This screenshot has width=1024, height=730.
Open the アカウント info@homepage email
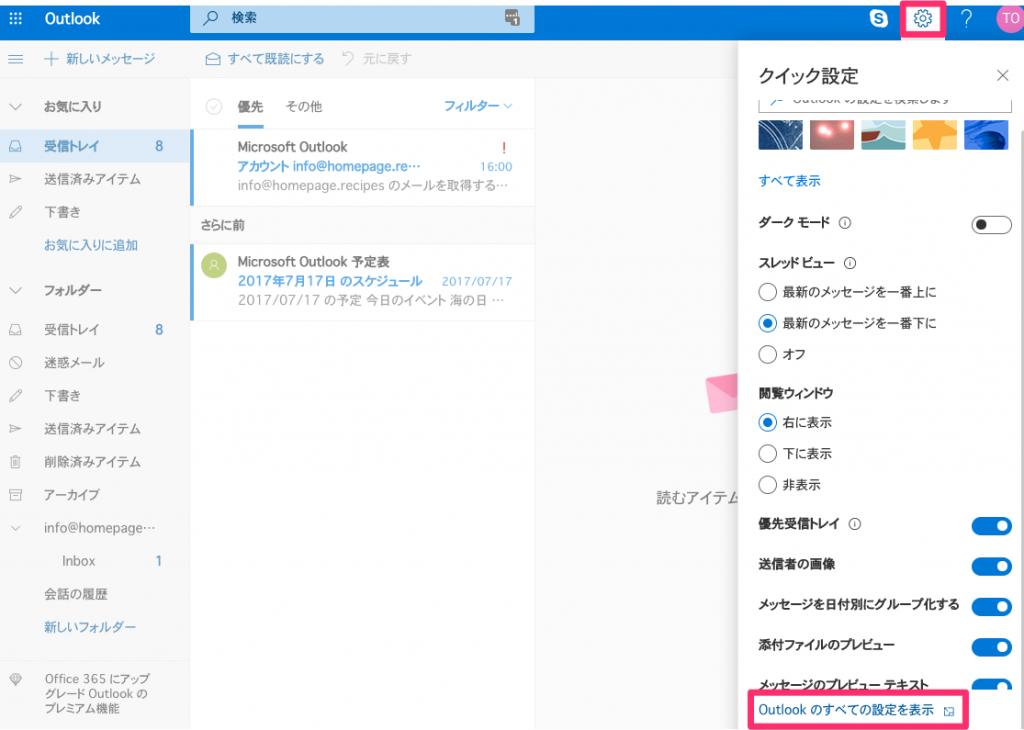363,167
